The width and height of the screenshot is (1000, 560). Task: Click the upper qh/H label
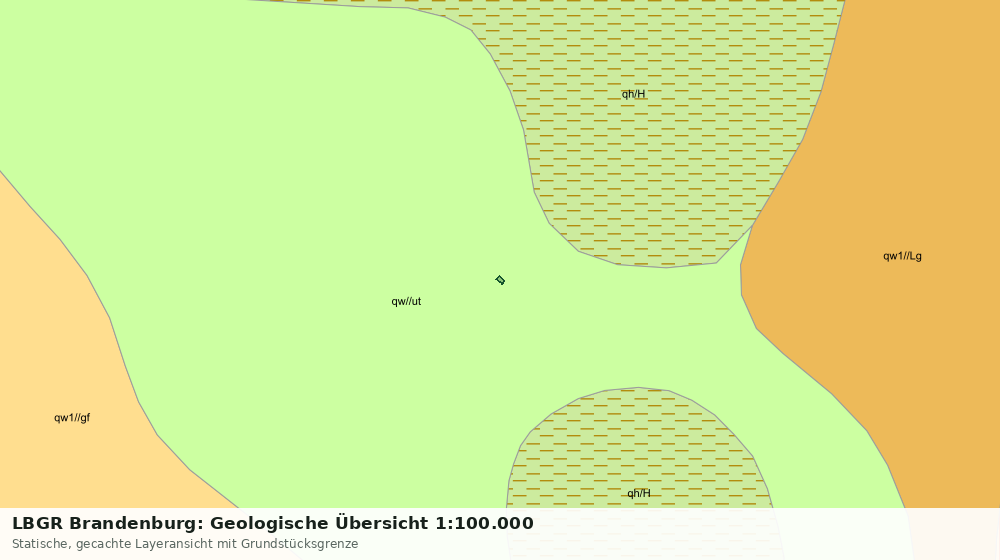click(x=633, y=94)
